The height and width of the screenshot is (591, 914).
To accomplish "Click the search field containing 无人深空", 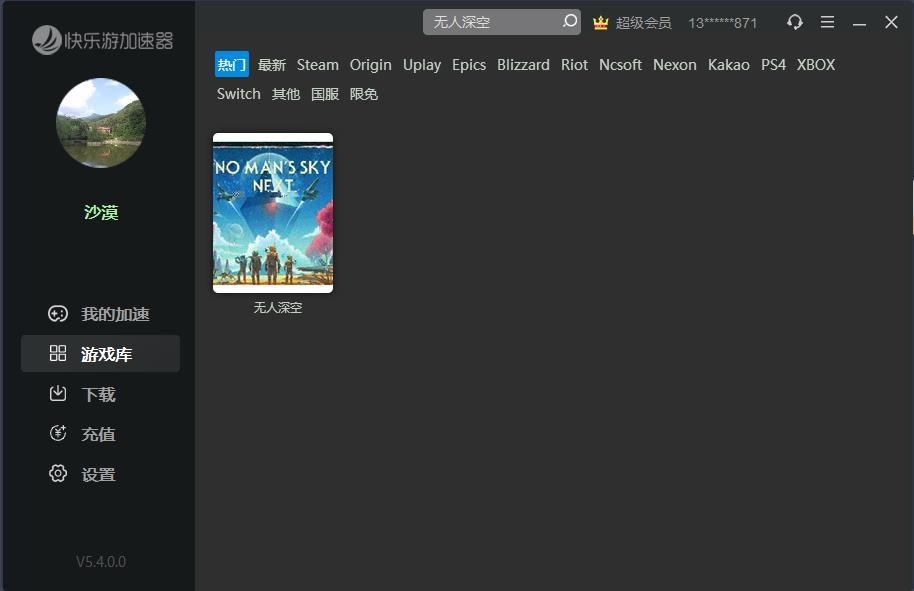I will (501, 22).
